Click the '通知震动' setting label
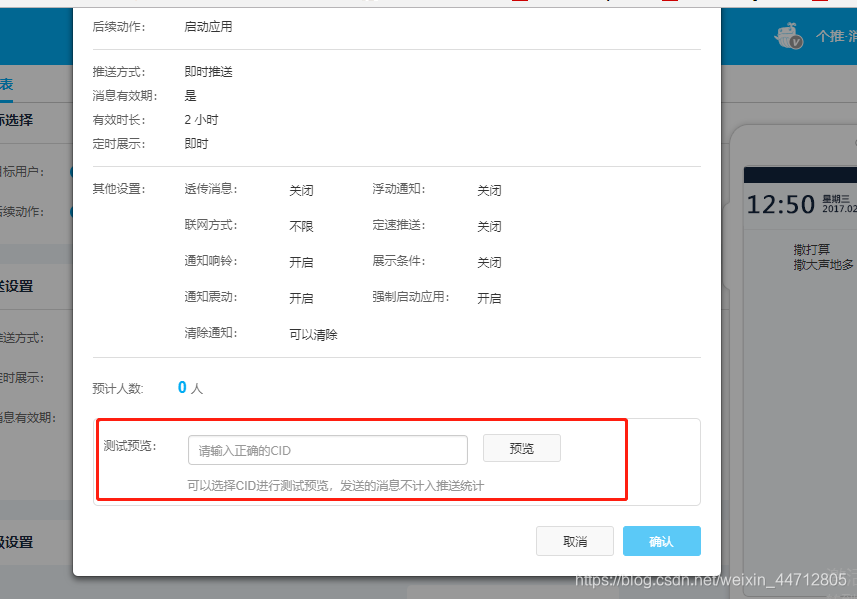Image resolution: width=857 pixels, height=599 pixels. pos(210,297)
